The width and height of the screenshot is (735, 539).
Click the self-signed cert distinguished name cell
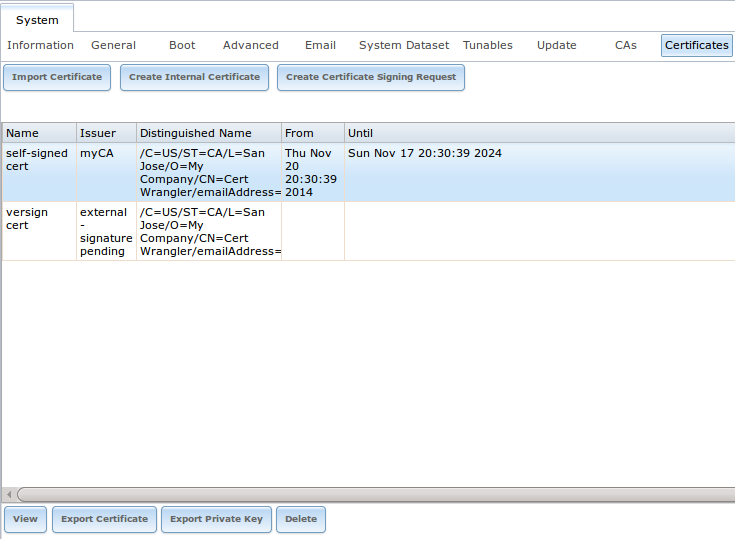tap(209, 172)
